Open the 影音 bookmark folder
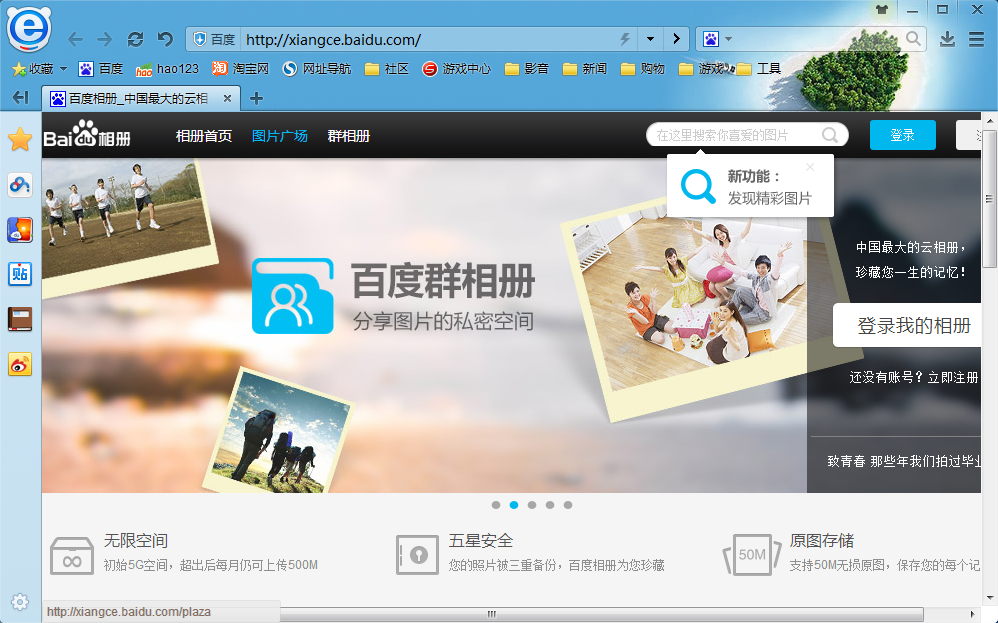 tap(526, 68)
